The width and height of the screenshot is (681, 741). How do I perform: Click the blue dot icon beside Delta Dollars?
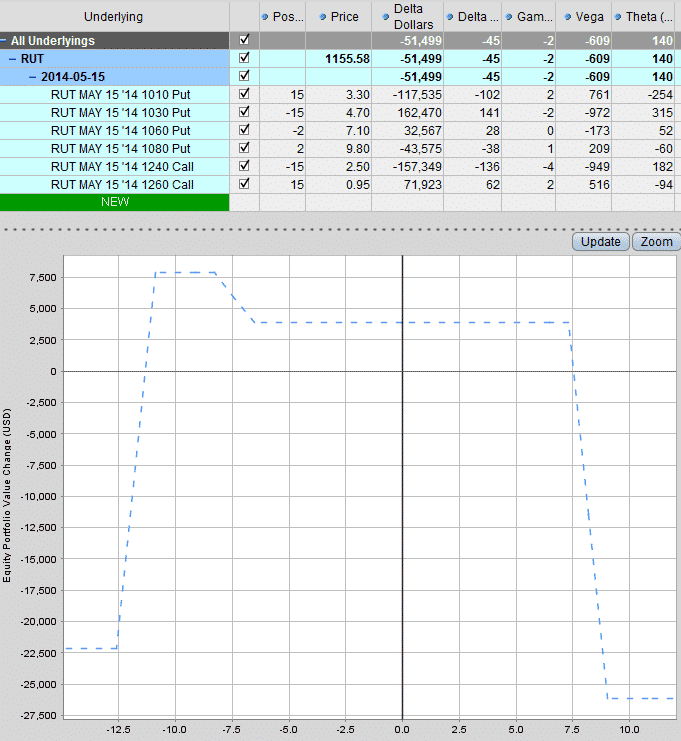coord(386,17)
